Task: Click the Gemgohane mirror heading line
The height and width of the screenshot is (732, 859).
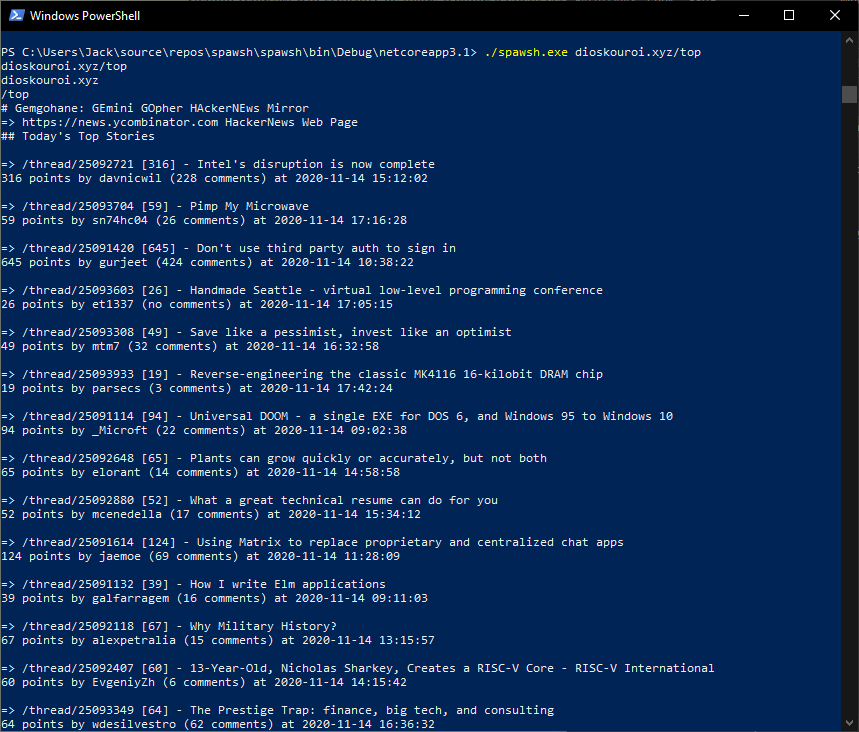Action: [x=155, y=108]
